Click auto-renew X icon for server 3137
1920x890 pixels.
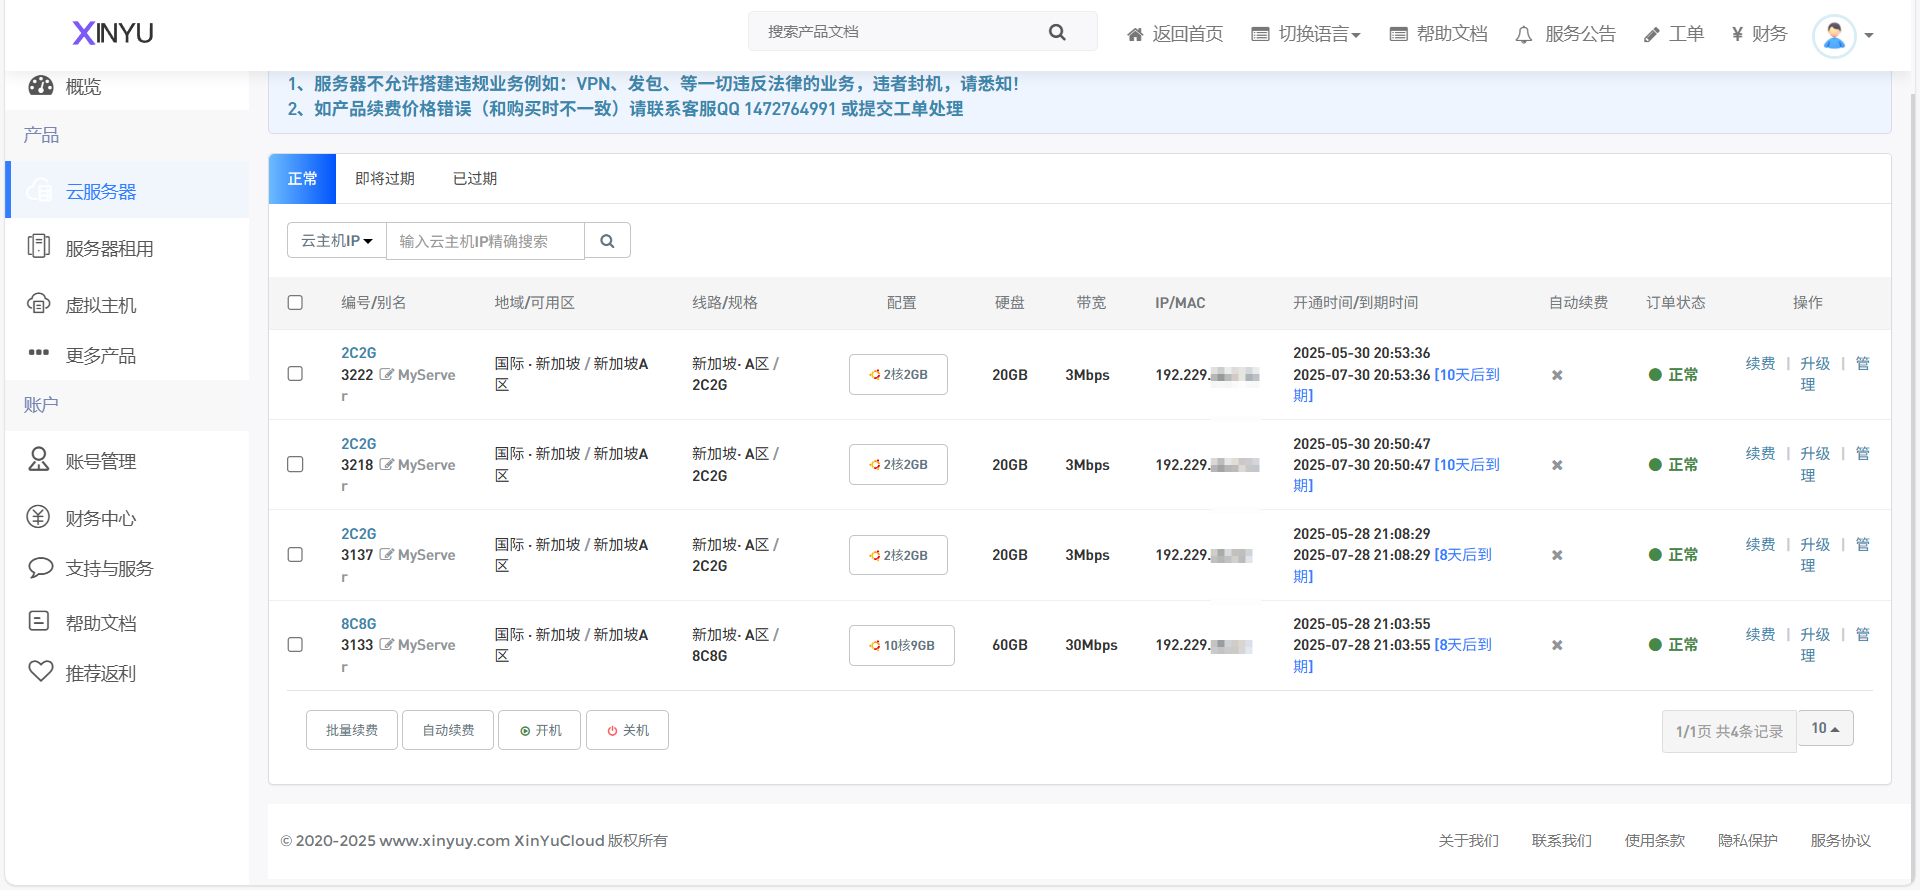tap(1557, 555)
